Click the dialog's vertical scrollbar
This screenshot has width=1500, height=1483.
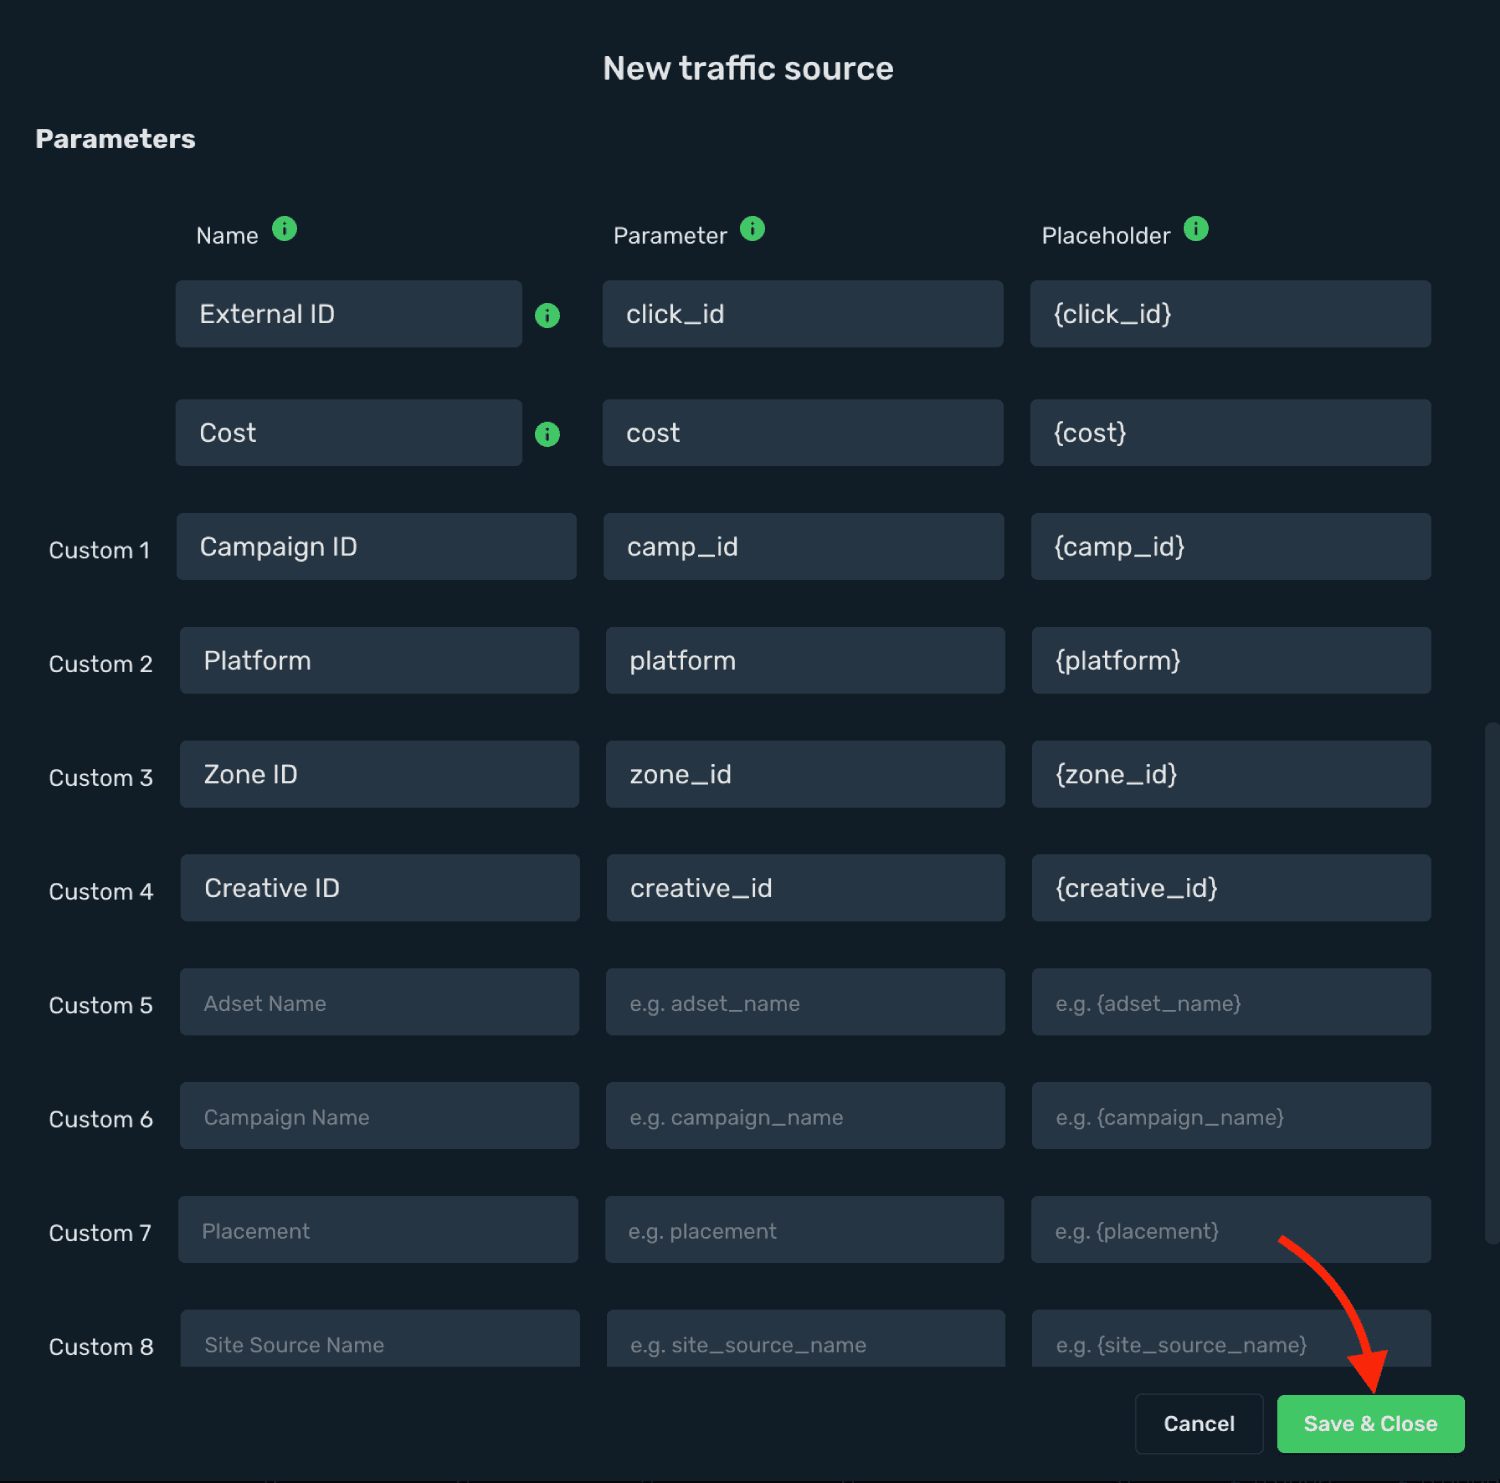pos(1492,983)
